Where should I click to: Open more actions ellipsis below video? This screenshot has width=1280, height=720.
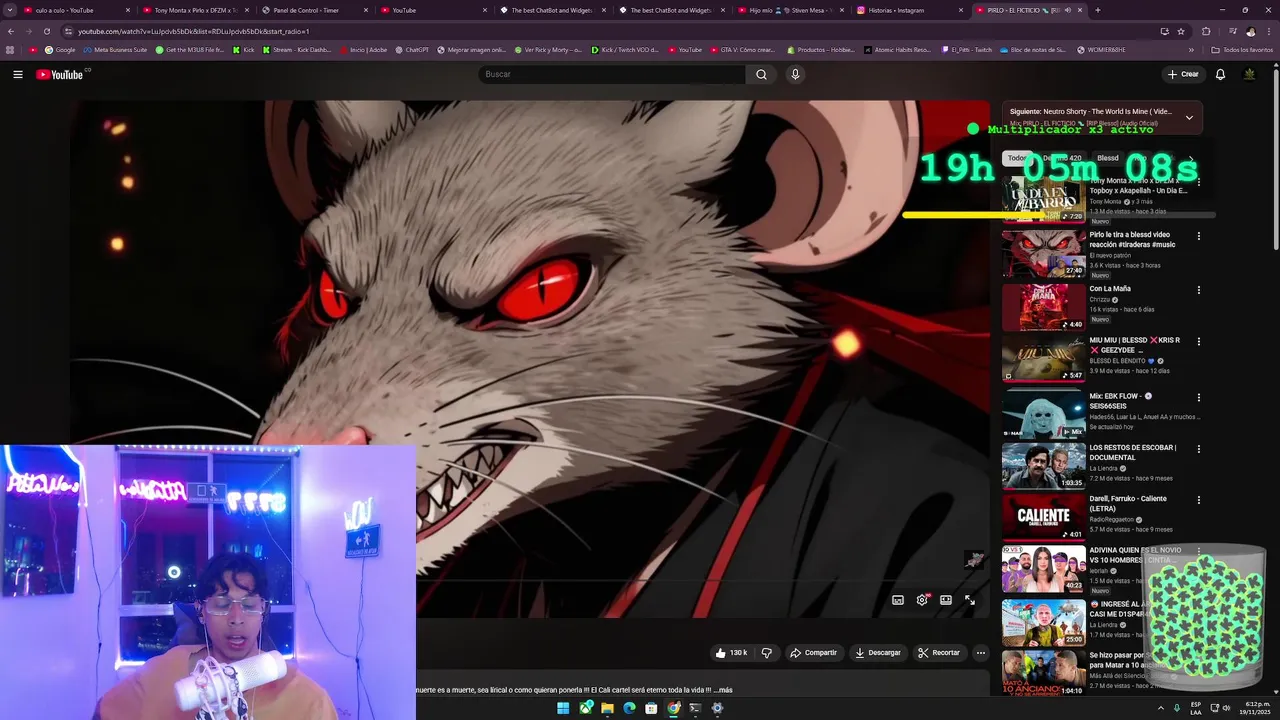981,653
